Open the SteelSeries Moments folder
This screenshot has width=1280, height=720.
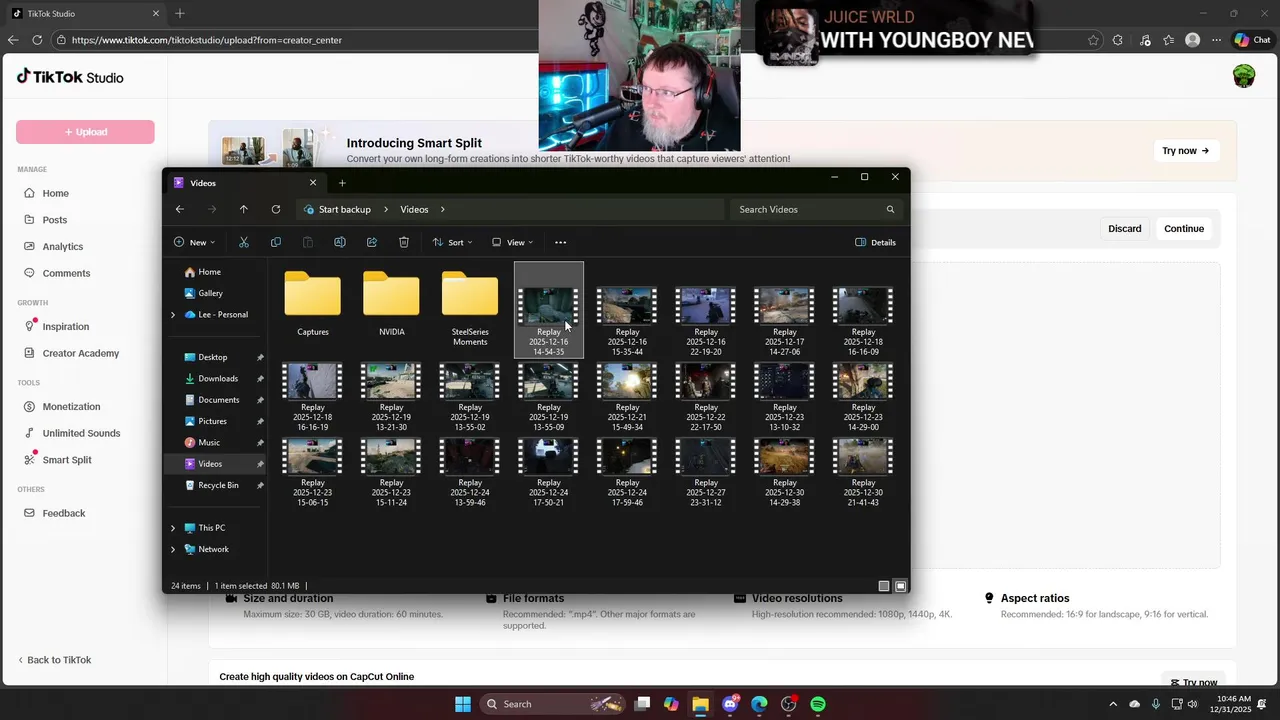tap(470, 309)
